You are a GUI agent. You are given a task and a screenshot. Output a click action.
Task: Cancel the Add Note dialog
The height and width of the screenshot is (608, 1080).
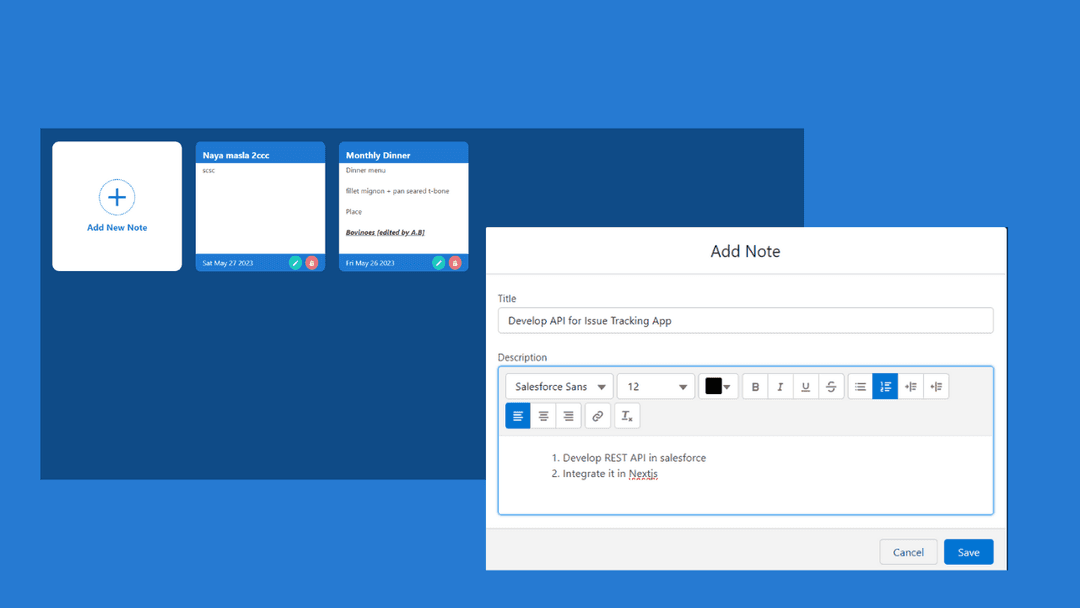[908, 552]
